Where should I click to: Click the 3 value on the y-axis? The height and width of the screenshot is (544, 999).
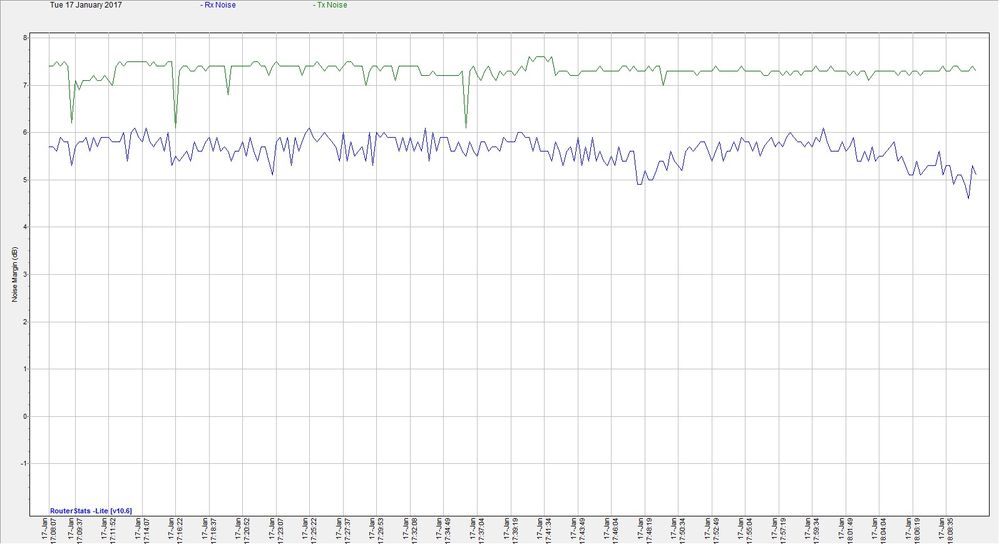coord(25,275)
